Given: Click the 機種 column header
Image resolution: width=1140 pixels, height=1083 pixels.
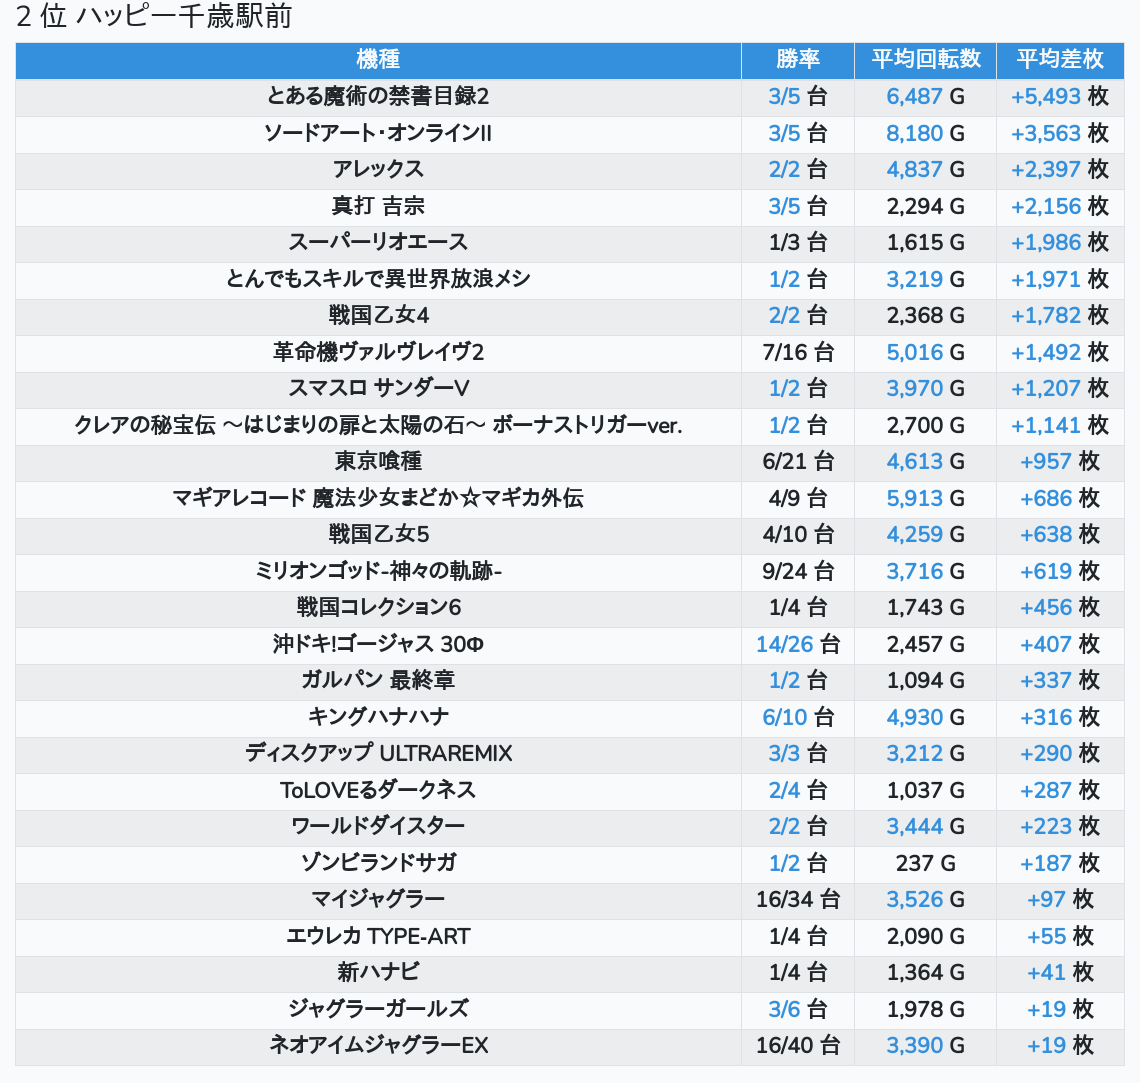Looking at the screenshot, I should (x=378, y=59).
